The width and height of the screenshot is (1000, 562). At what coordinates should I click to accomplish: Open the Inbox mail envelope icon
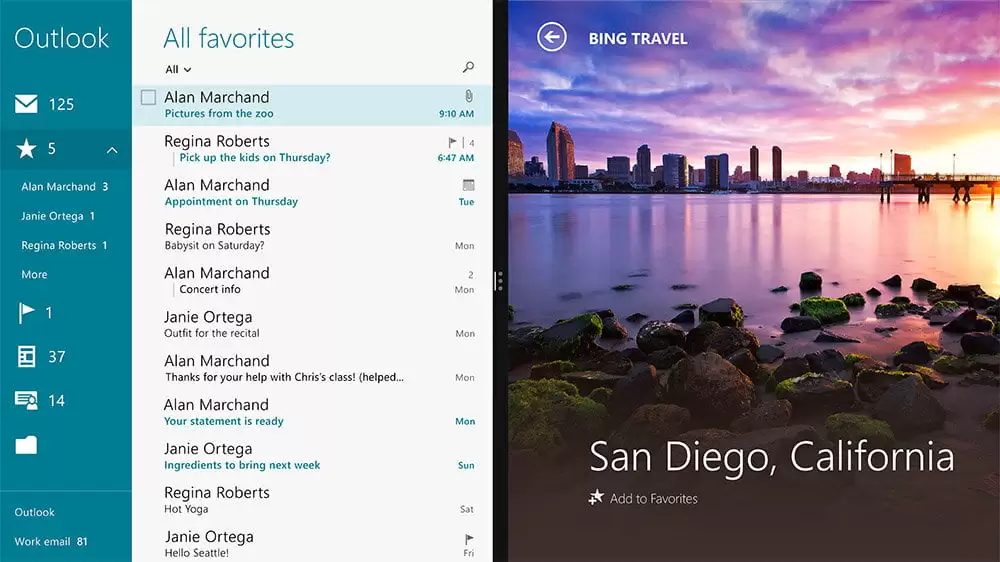pos(26,104)
